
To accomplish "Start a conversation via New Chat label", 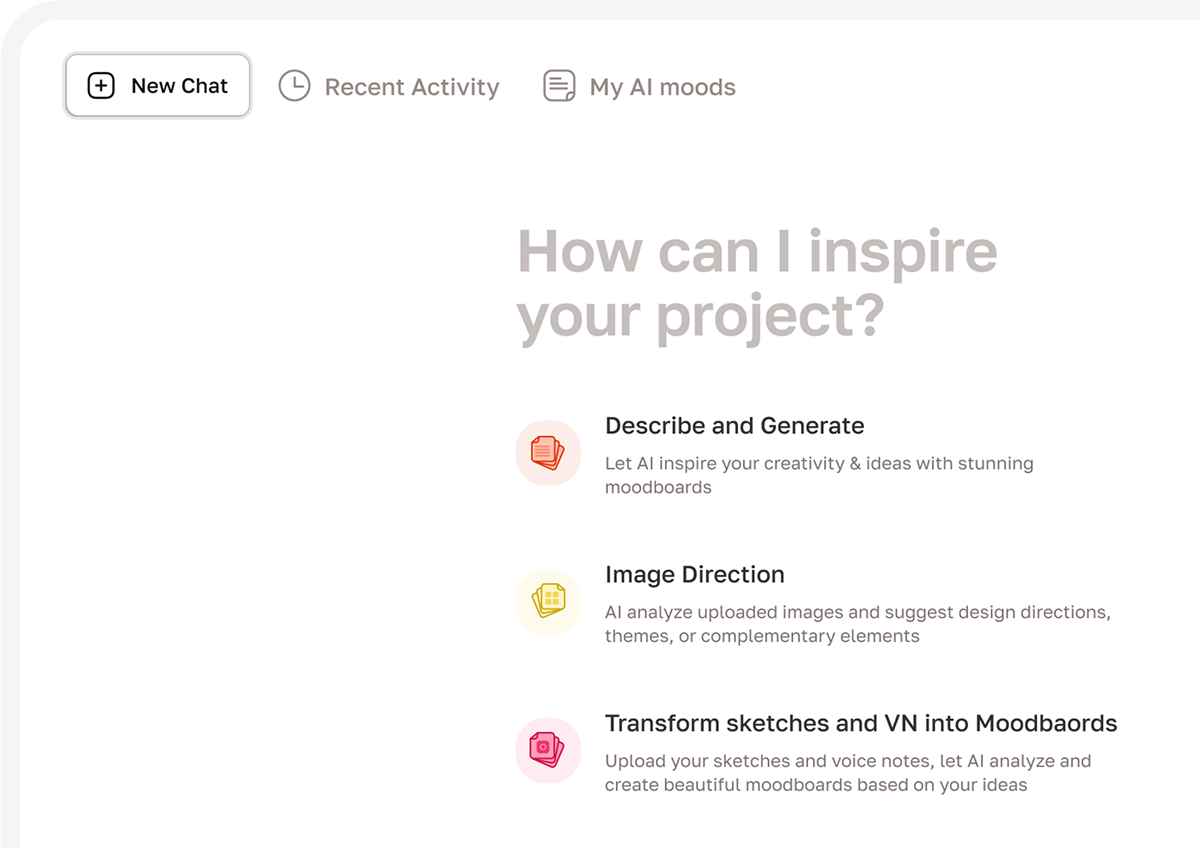I will pos(179,86).
